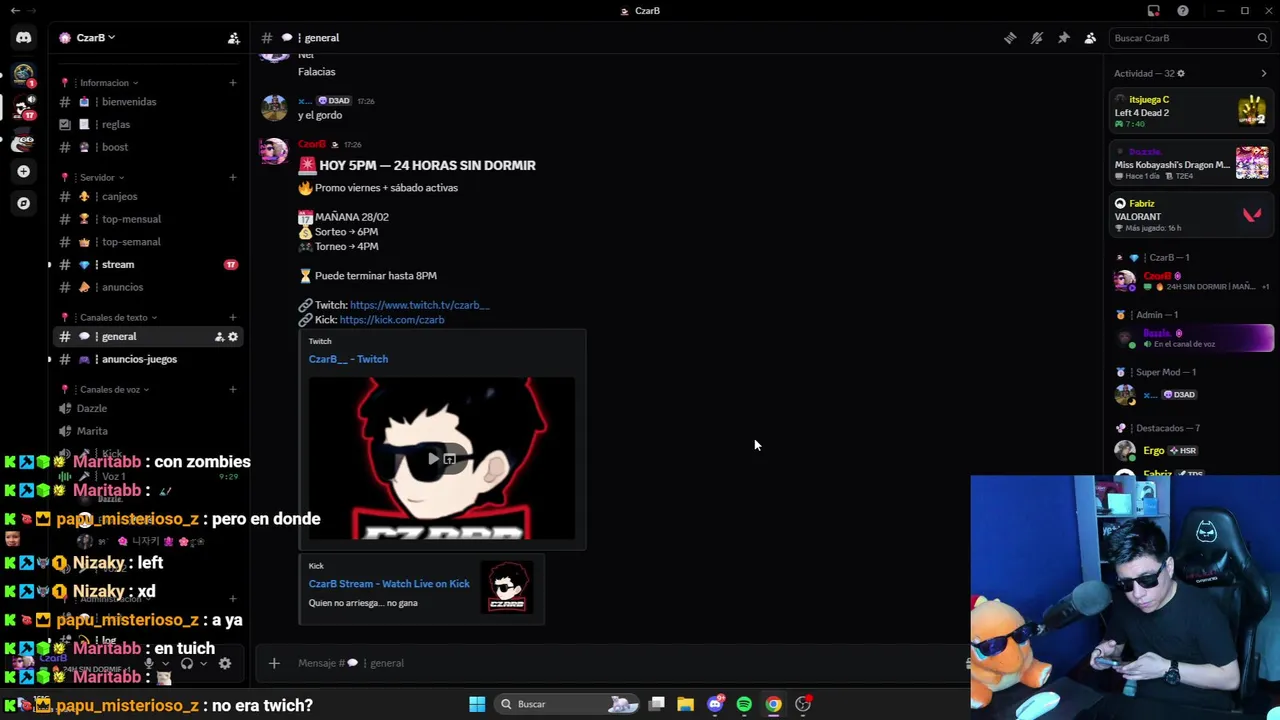Open the bienvenidas channel
The width and height of the screenshot is (1280, 720).
point(148,102)
